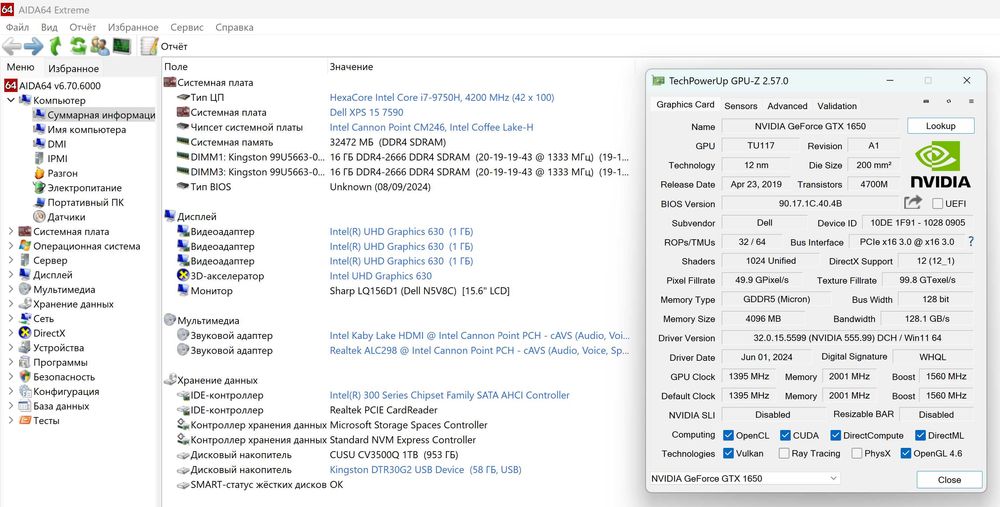This screenshot has width=1000, height=507.
Task: Open the Dell XPS 15 7590 link
Action: (x=366, y=112)
